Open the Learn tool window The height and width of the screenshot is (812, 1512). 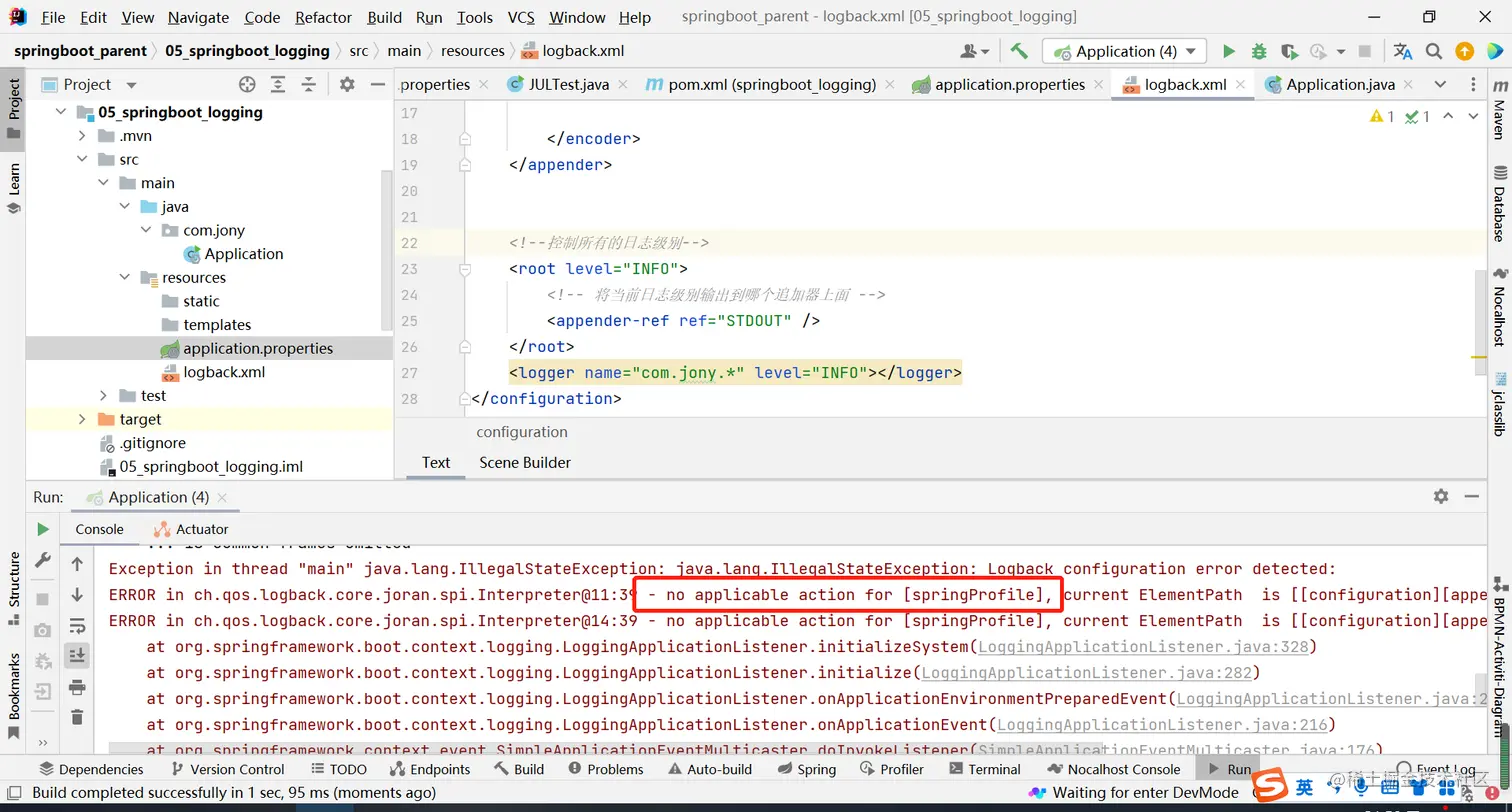[x=14, y=189]
